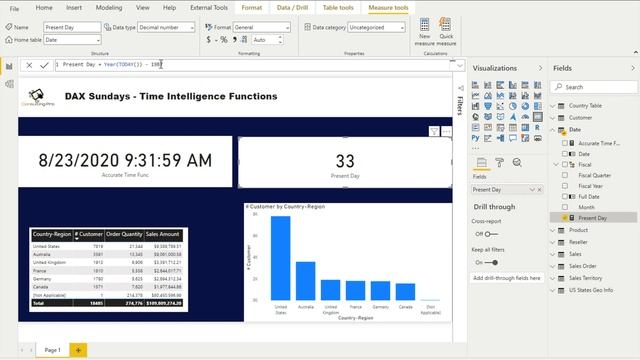Check the Accurate Time F... field
The height and width of the screenshot is (360, 640).
565,143
